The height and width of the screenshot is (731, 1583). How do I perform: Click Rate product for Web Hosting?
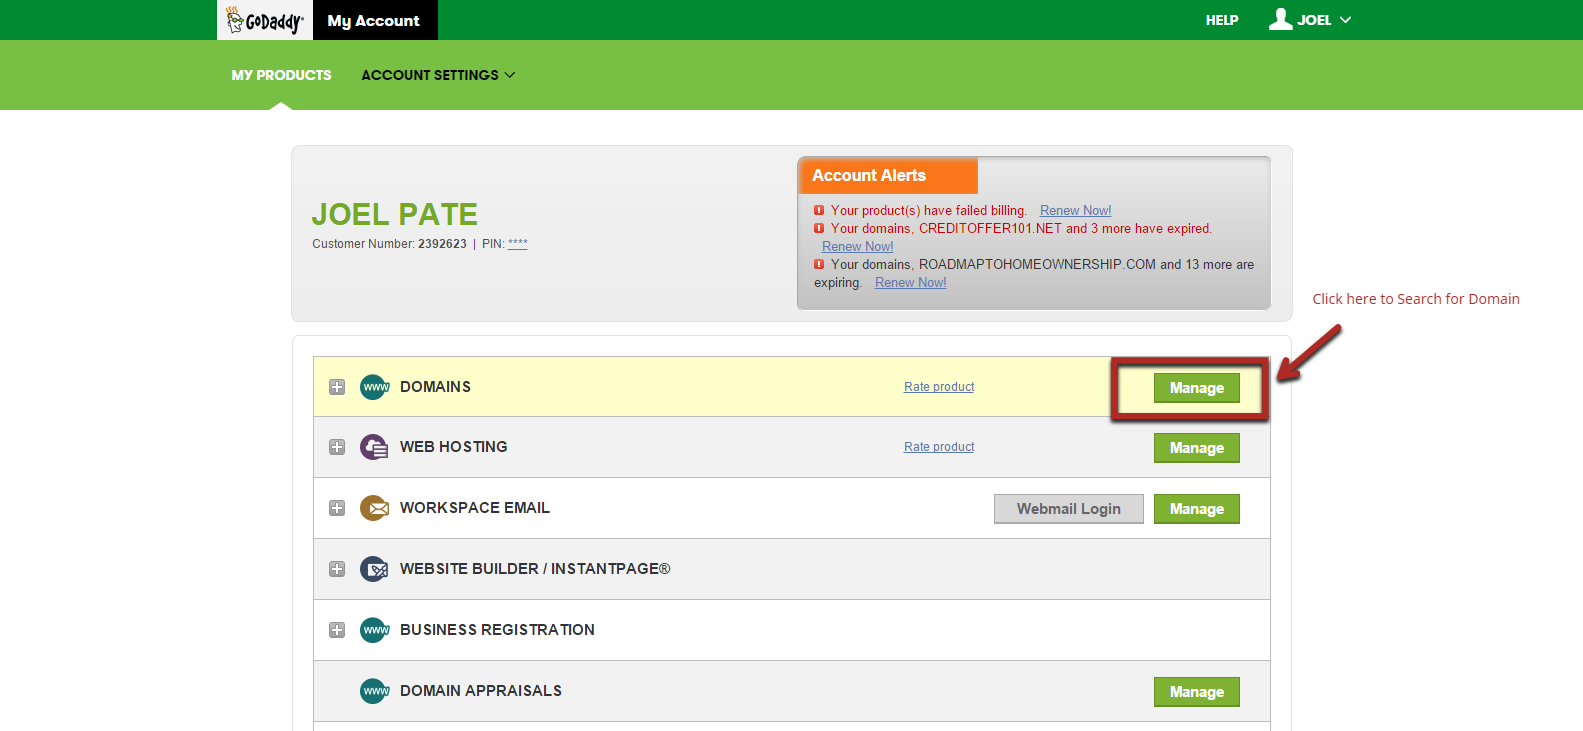tap(939, 447)
